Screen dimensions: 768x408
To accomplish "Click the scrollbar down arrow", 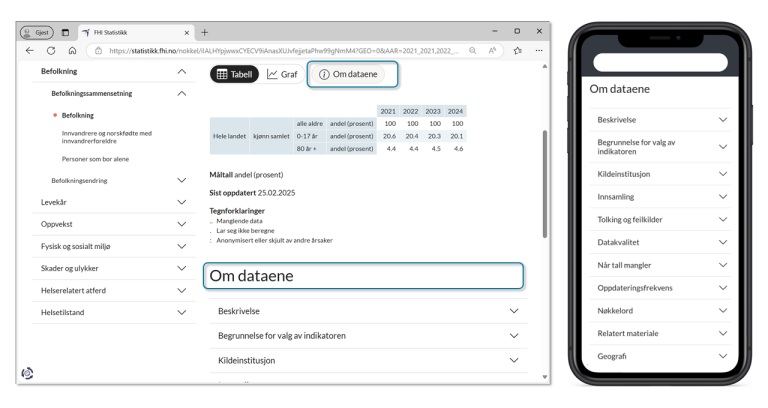I will [x=545, y=377].
